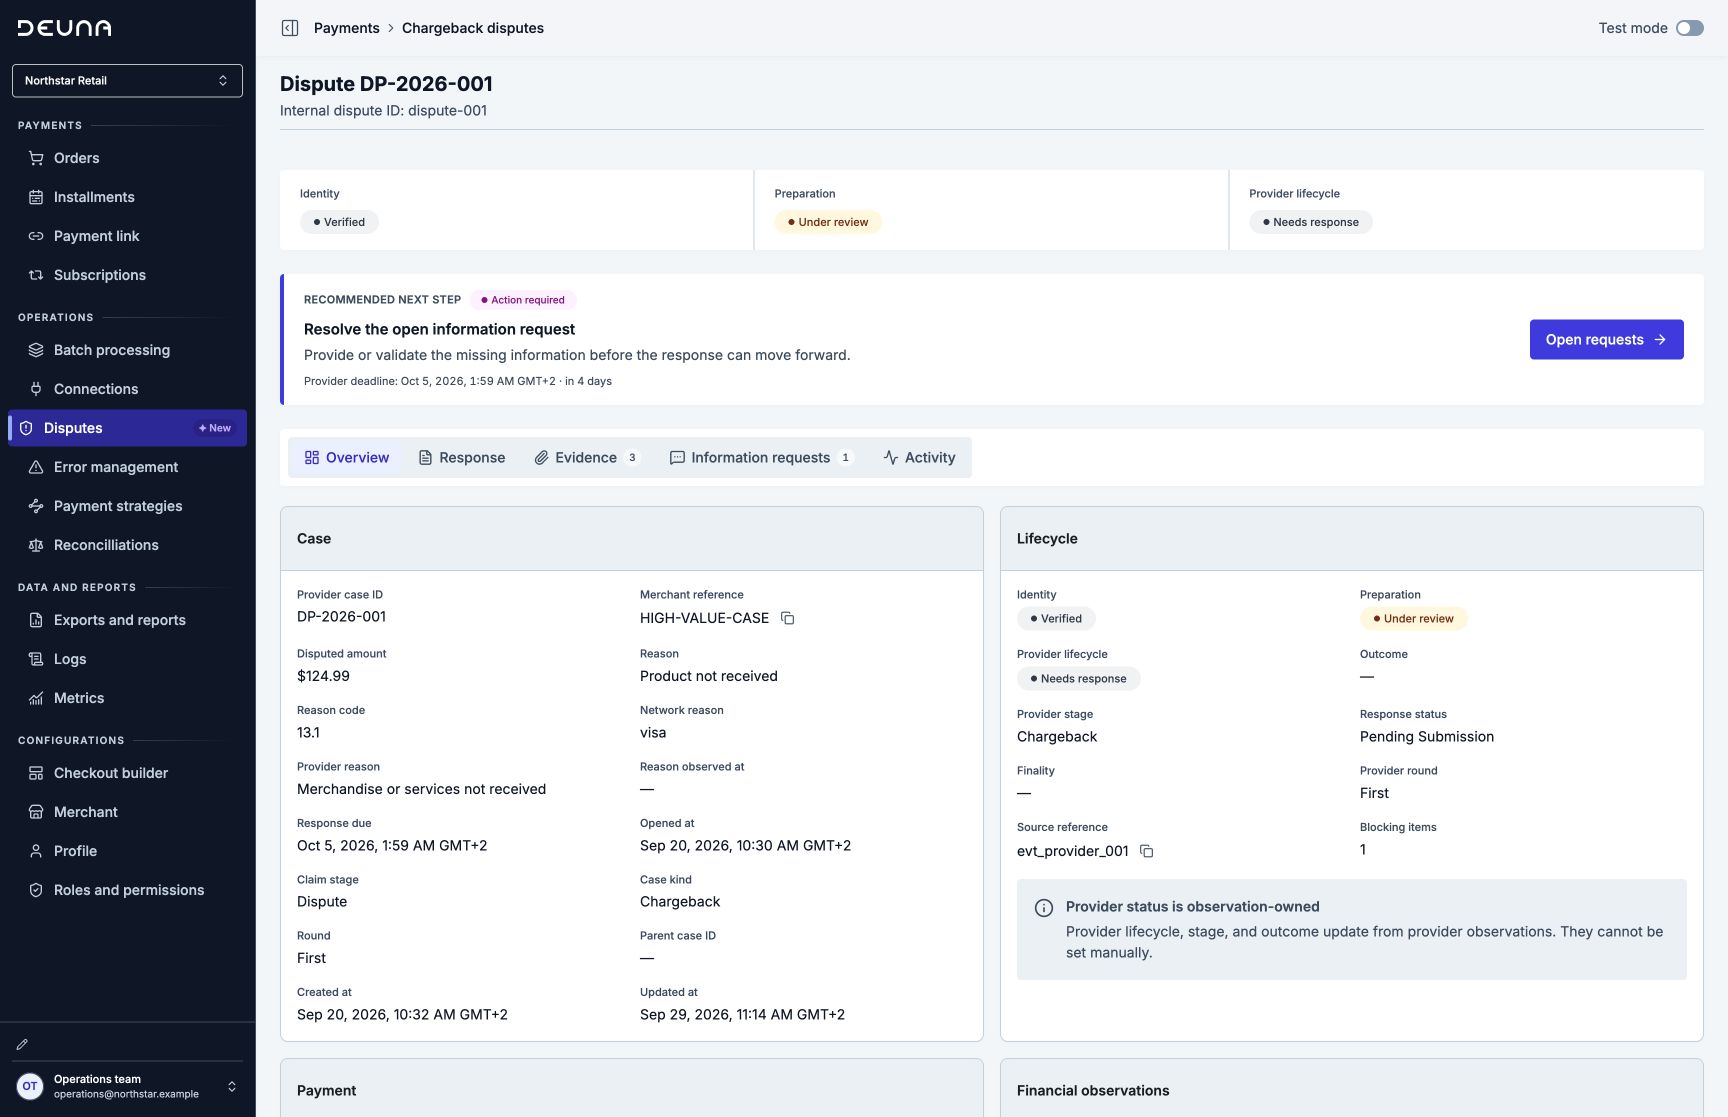Open Orders in the sidebar
The width and height of the screenshot is (1728, 1117).
(127, 158)
